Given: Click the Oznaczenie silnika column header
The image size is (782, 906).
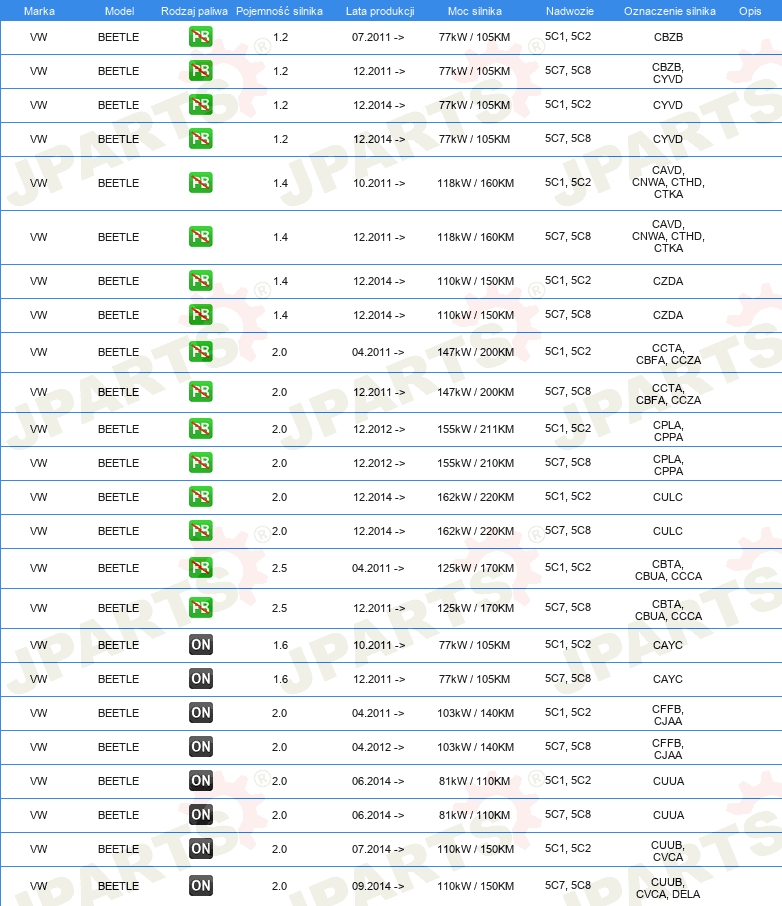Looking at the screenshot, I should coord(669,11).
